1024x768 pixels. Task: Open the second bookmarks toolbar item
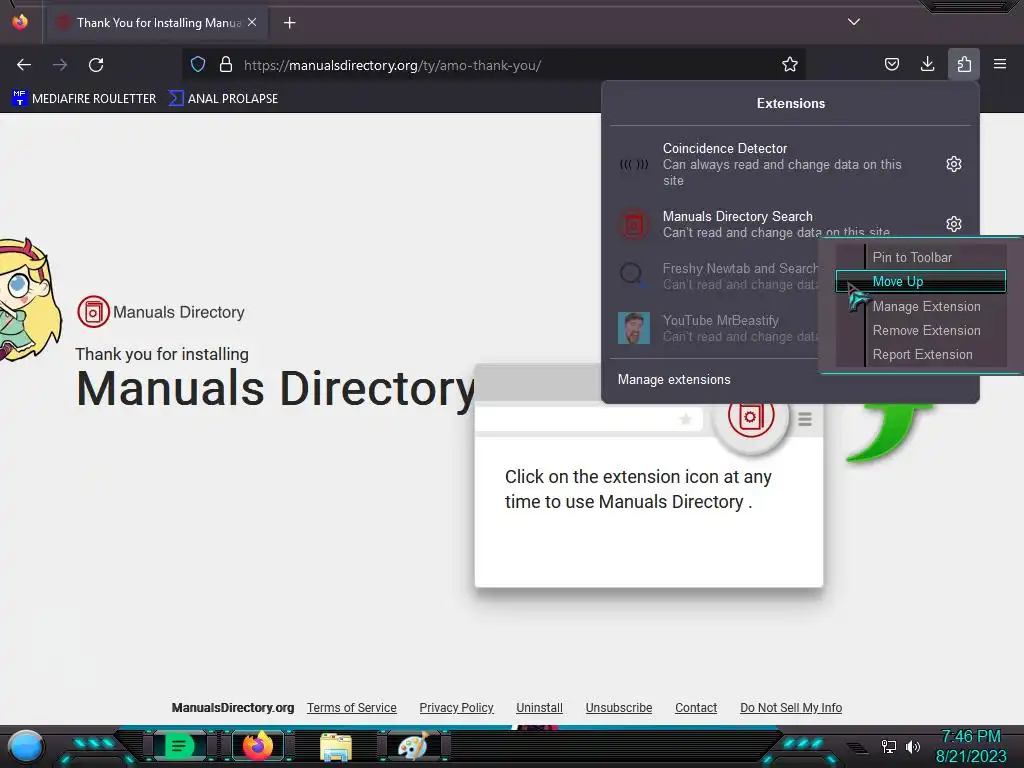point(223,99)
